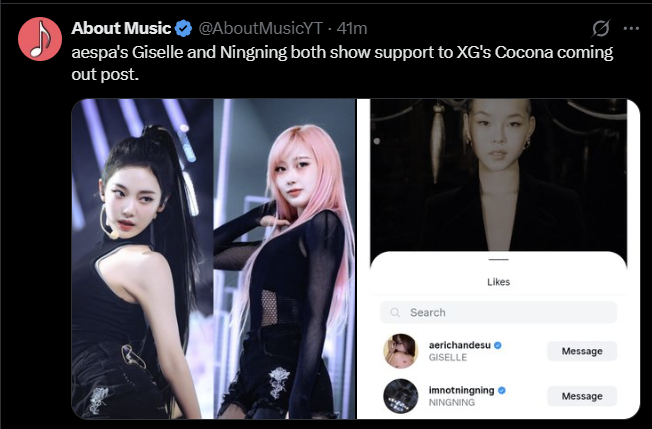This screenshot has height=429, width=652.
Task: Click imnotningning's profile picture
Action: (x=400, y=396)
